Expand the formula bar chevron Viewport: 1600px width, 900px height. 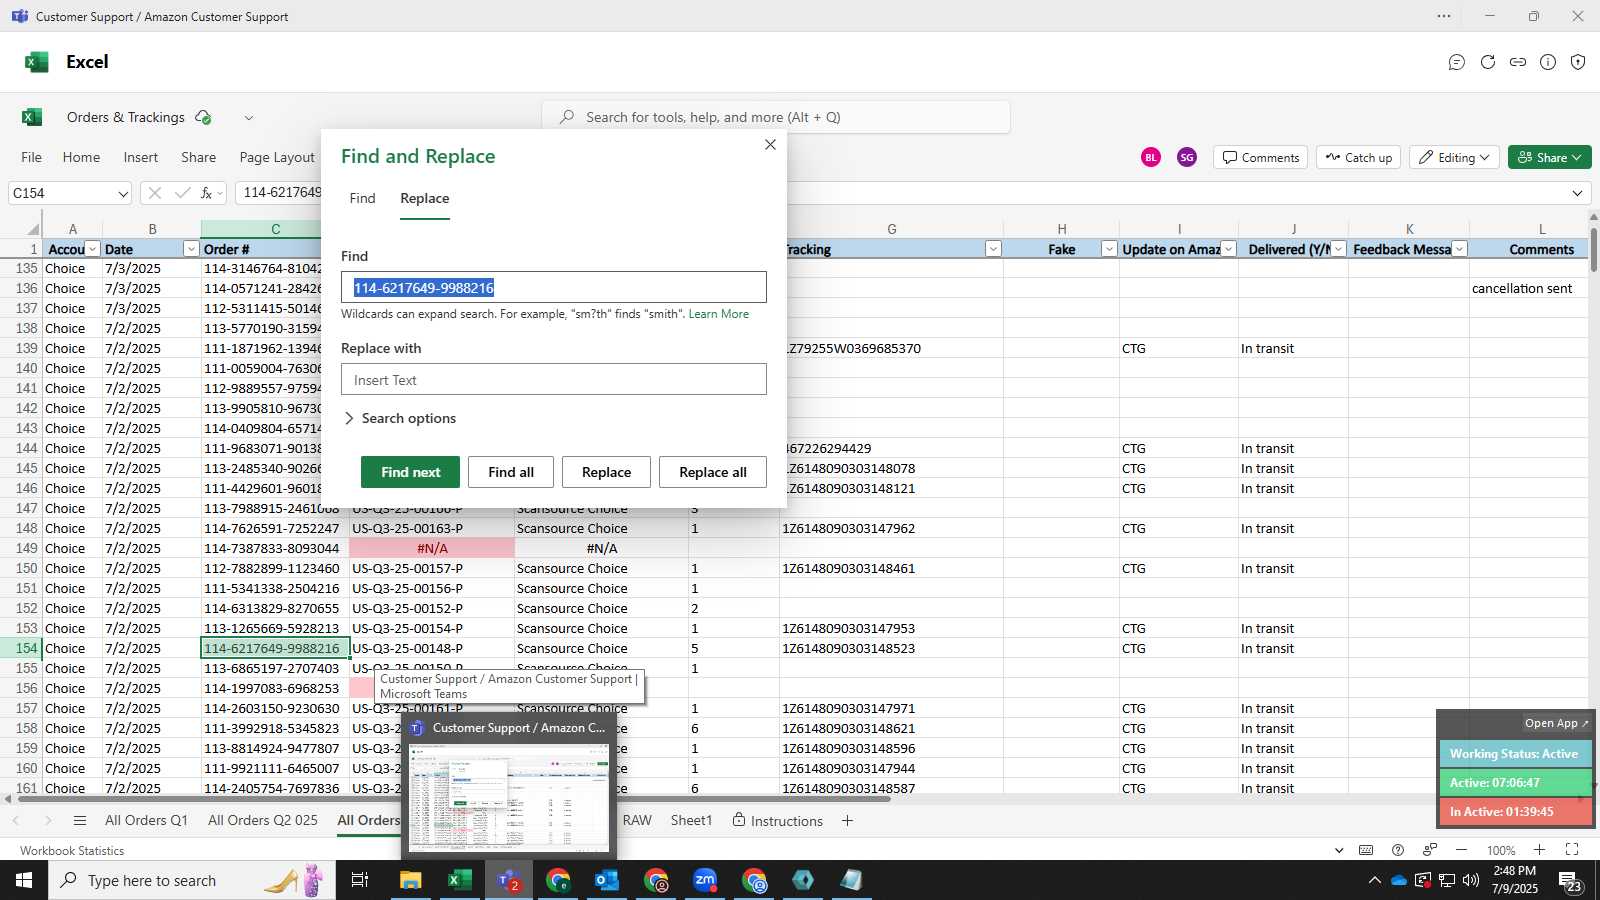click(1578, 193)
